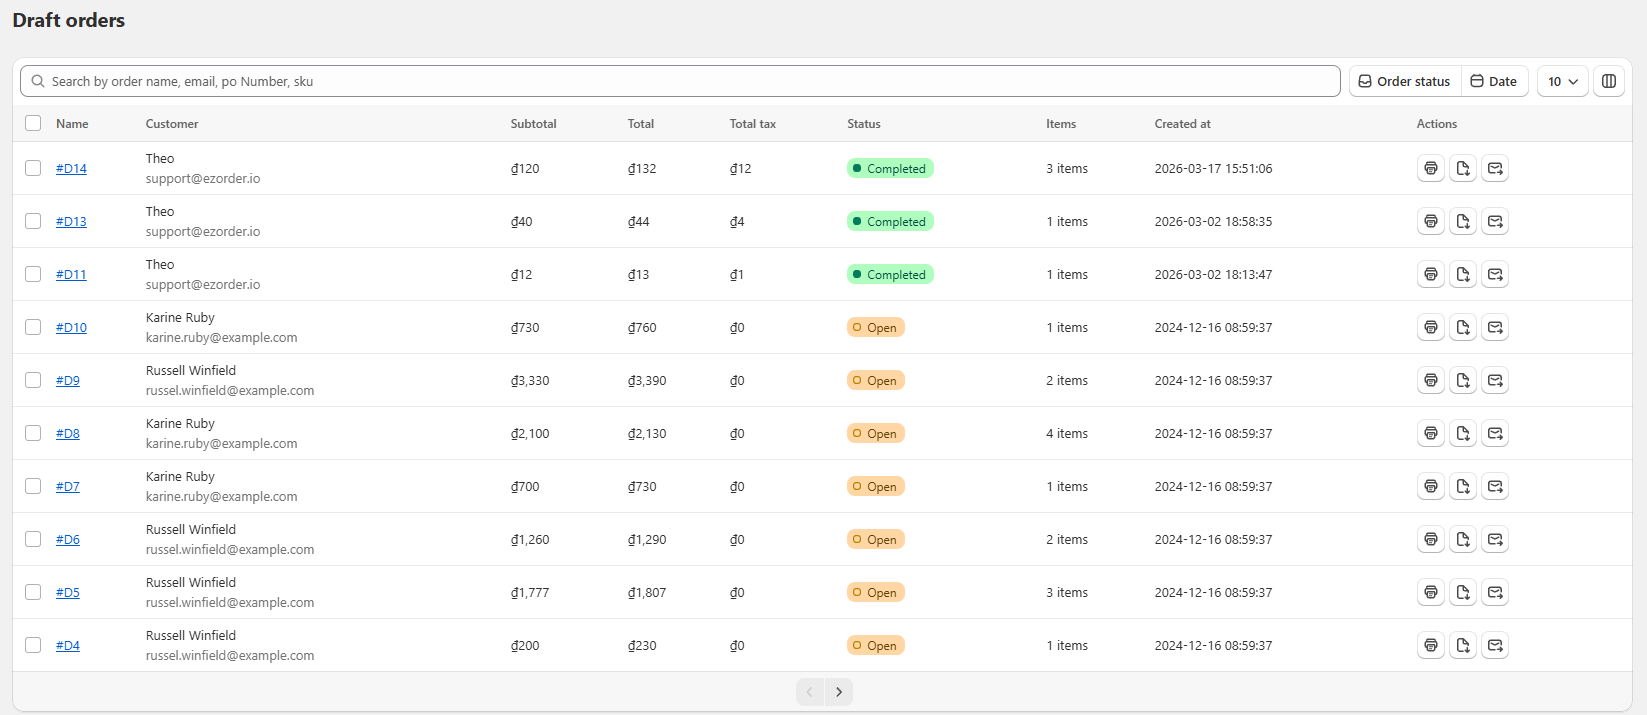Open the column customization icon
Screen dimensions: 1647x715
[1609, 81]
